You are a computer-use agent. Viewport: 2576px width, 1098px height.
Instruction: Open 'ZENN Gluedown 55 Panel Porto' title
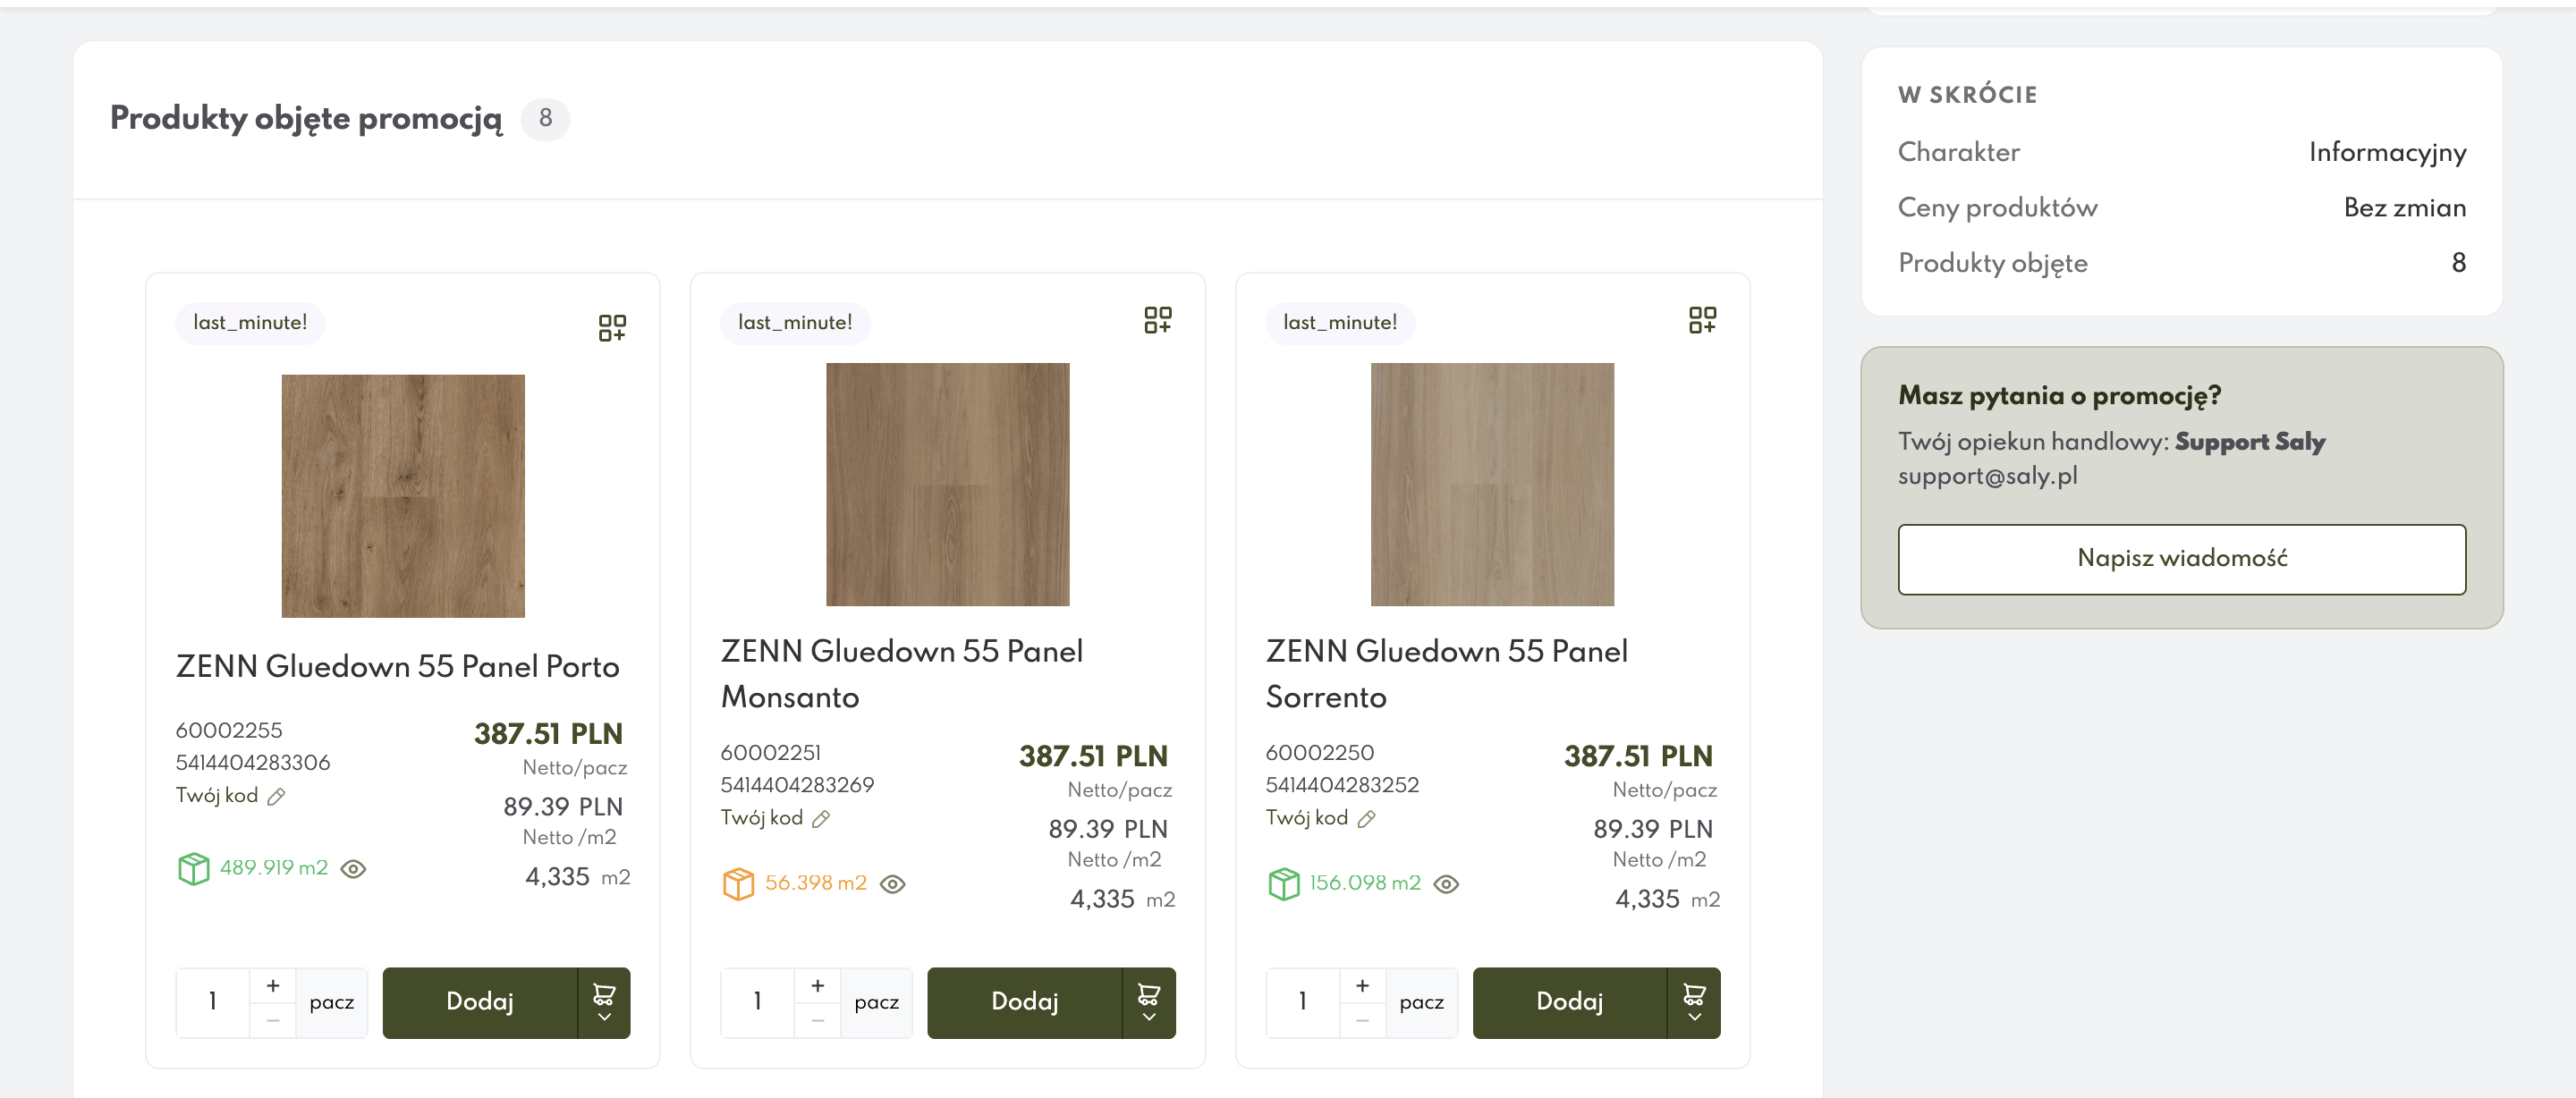[398, 667]
